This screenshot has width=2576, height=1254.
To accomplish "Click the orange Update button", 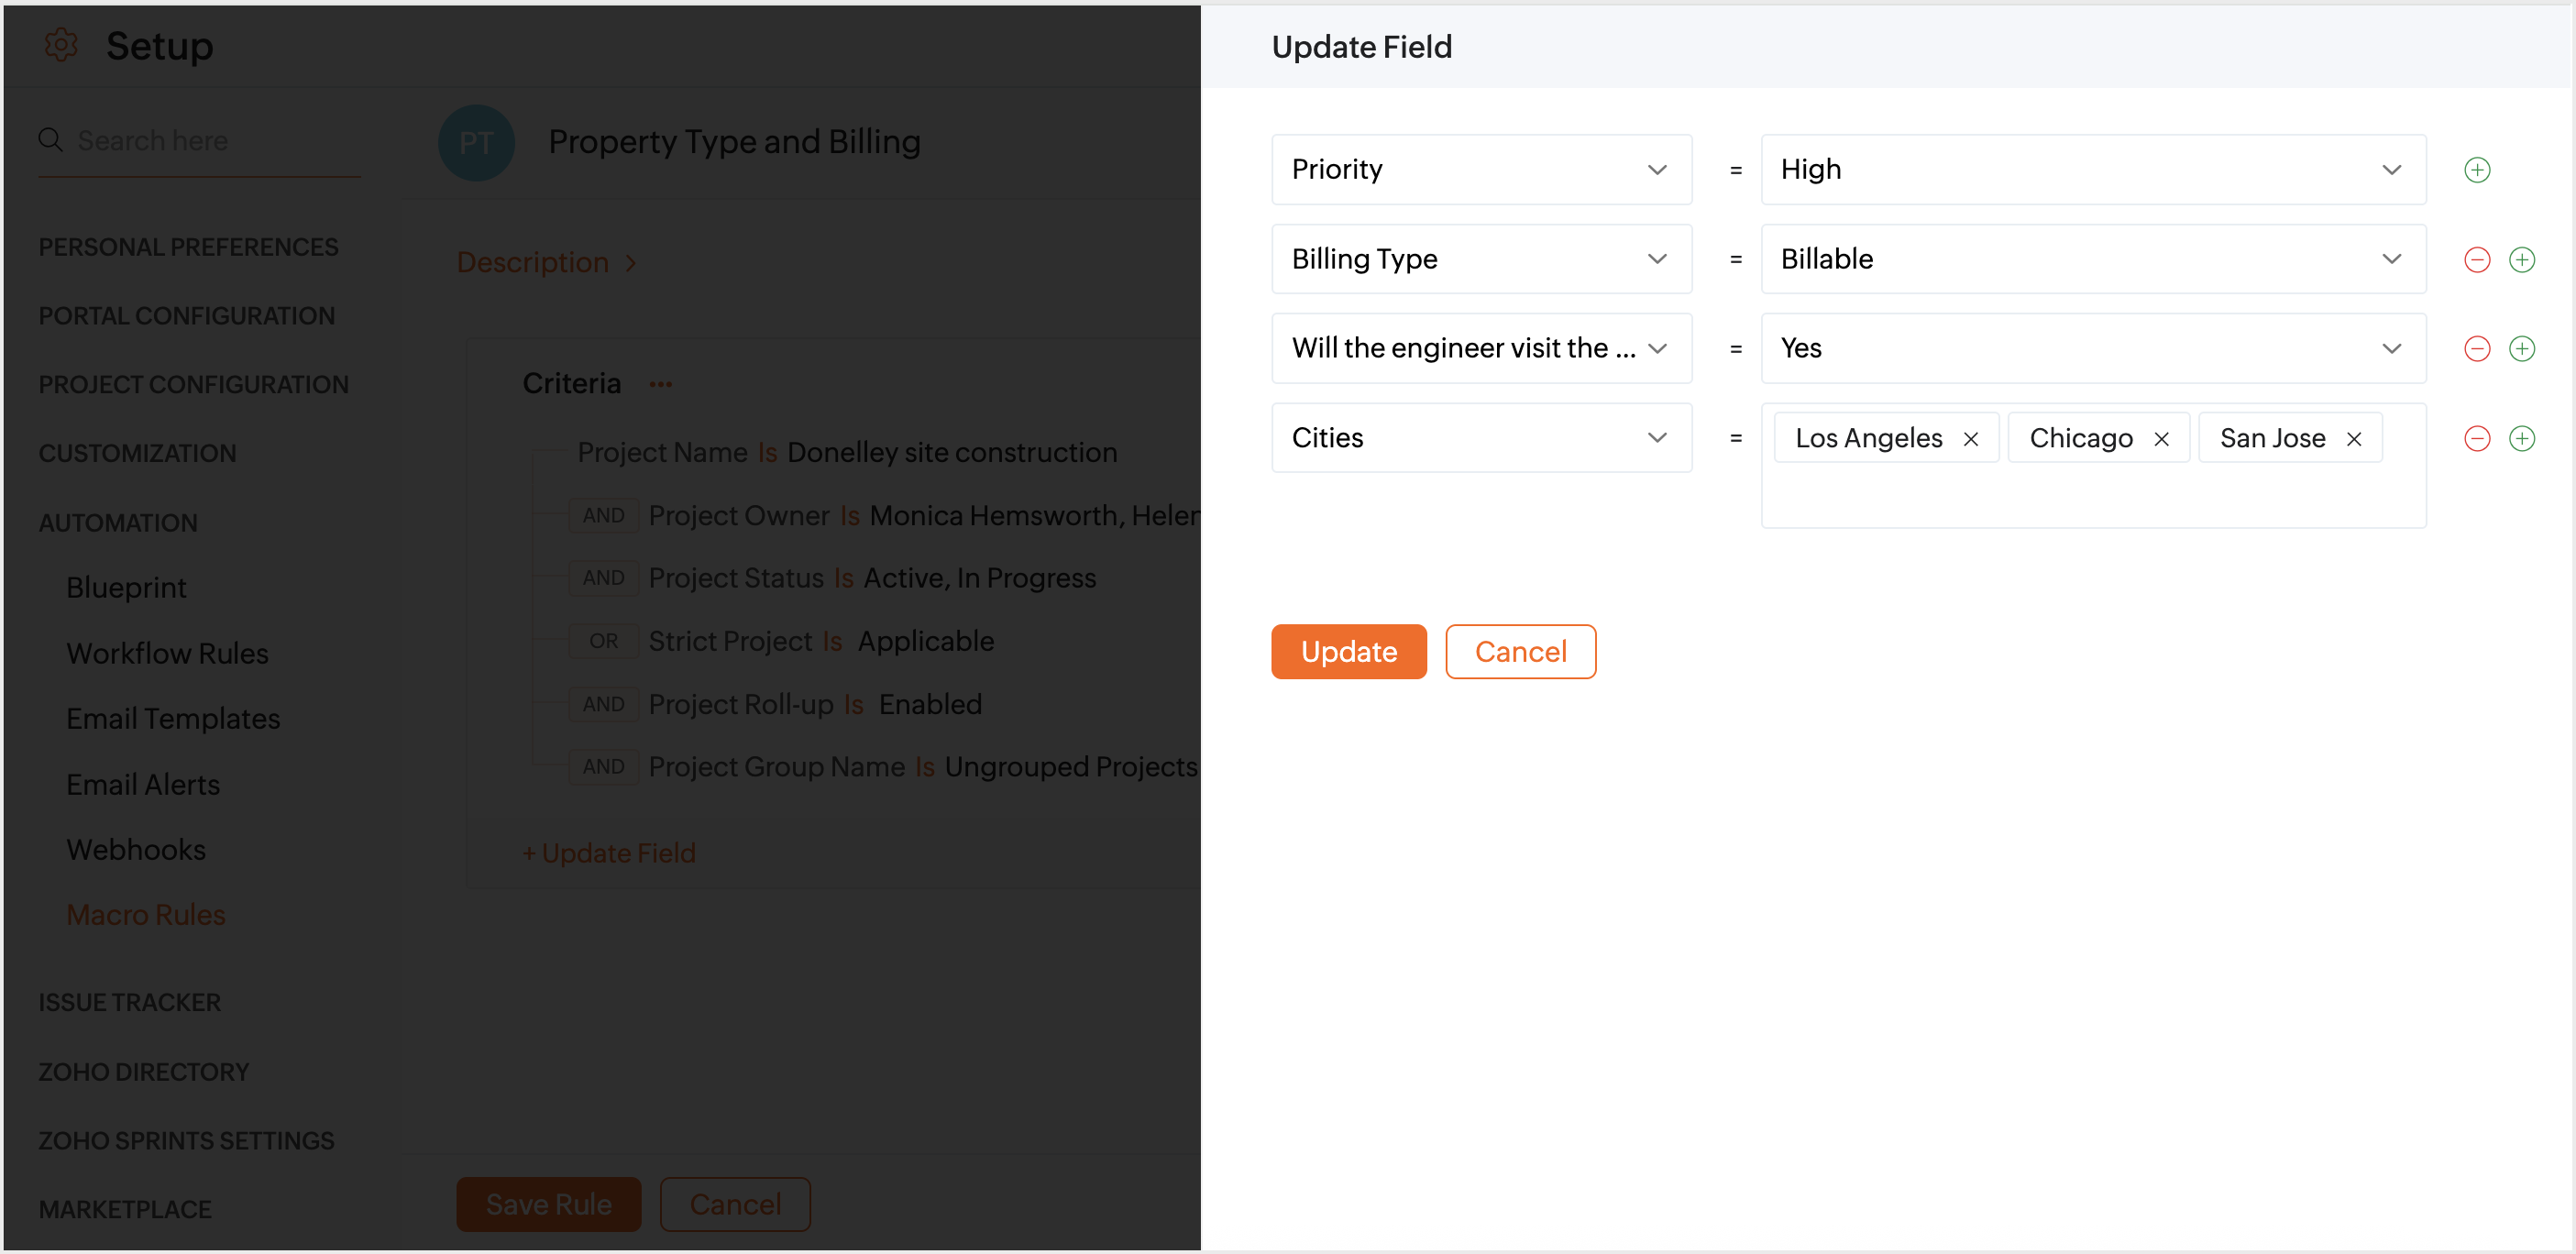I will coord(1348,652).
